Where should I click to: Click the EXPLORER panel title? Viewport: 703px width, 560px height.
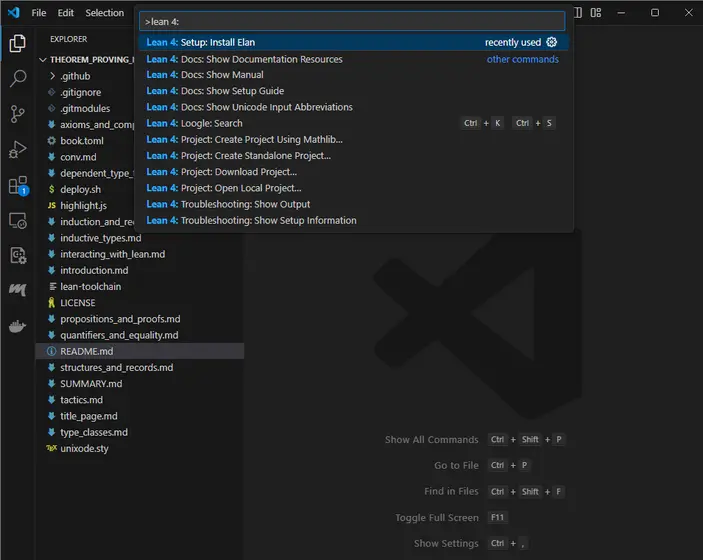click(69, 39)
